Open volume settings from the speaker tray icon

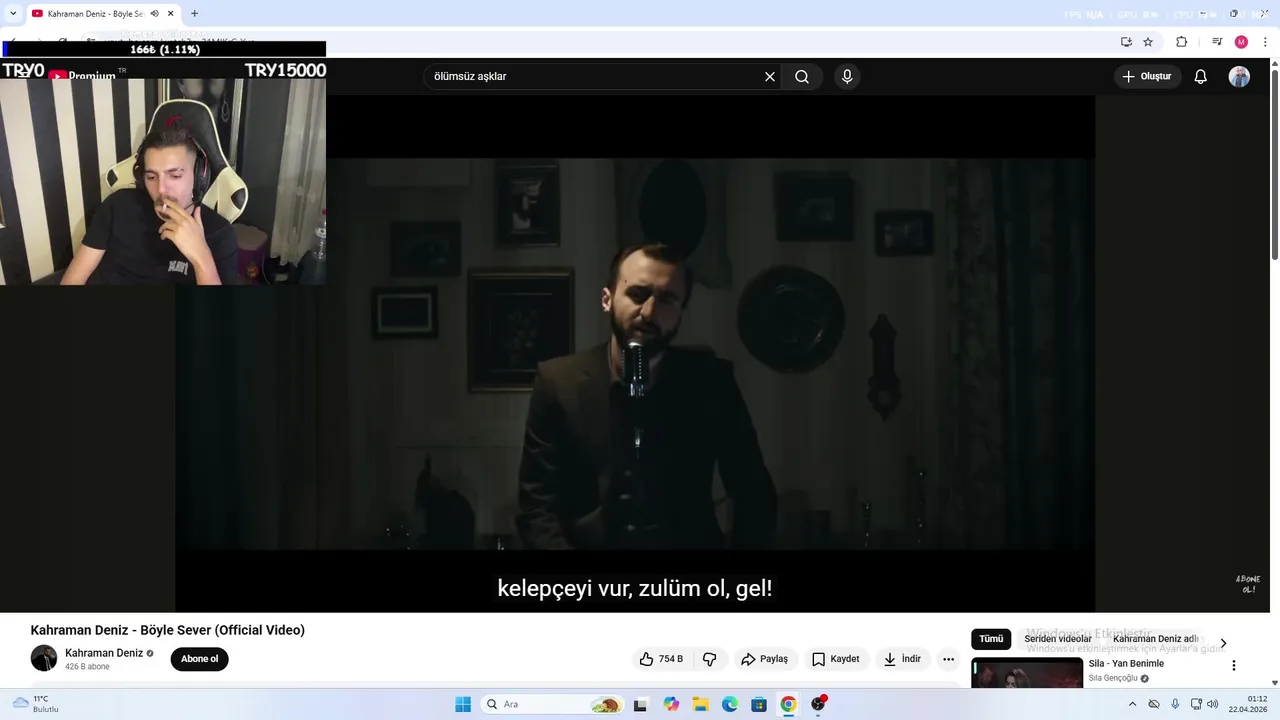pos(1213,704)
